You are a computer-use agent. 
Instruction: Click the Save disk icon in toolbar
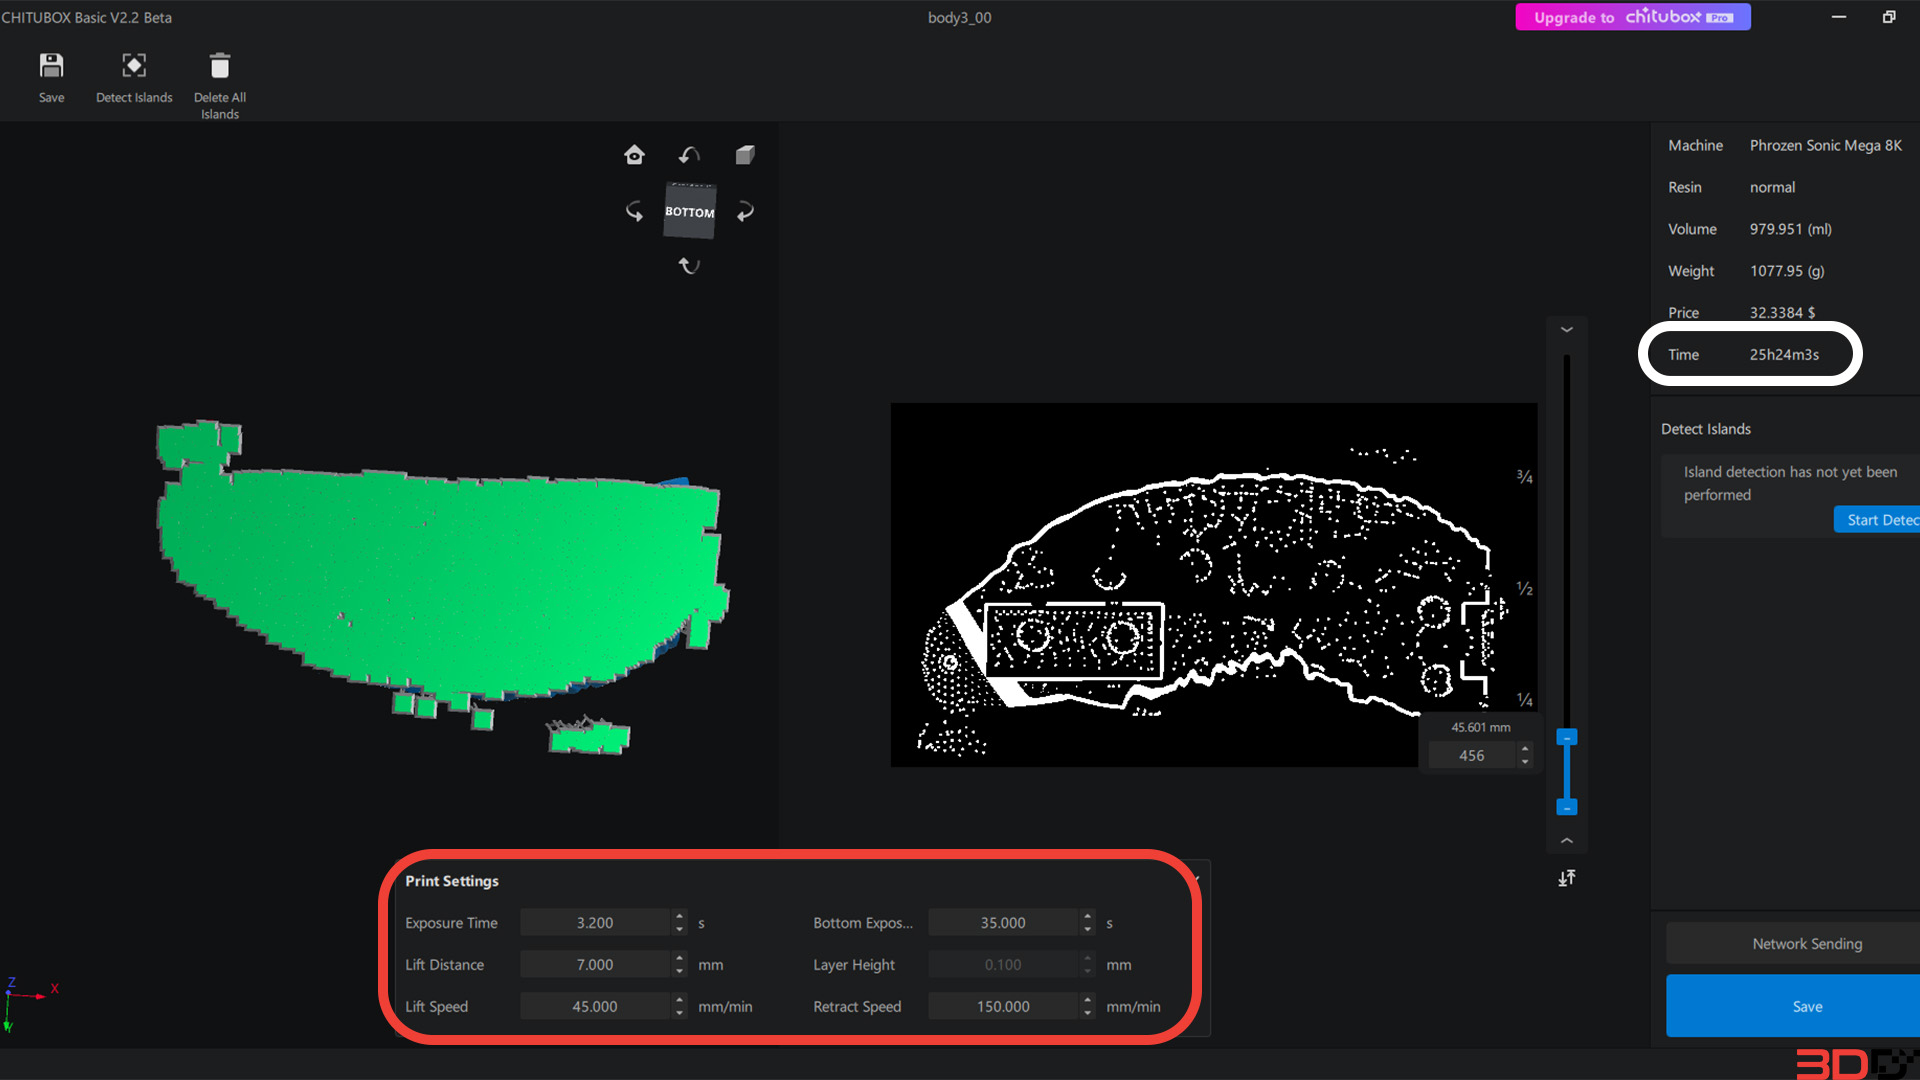(x=51, y=66)
